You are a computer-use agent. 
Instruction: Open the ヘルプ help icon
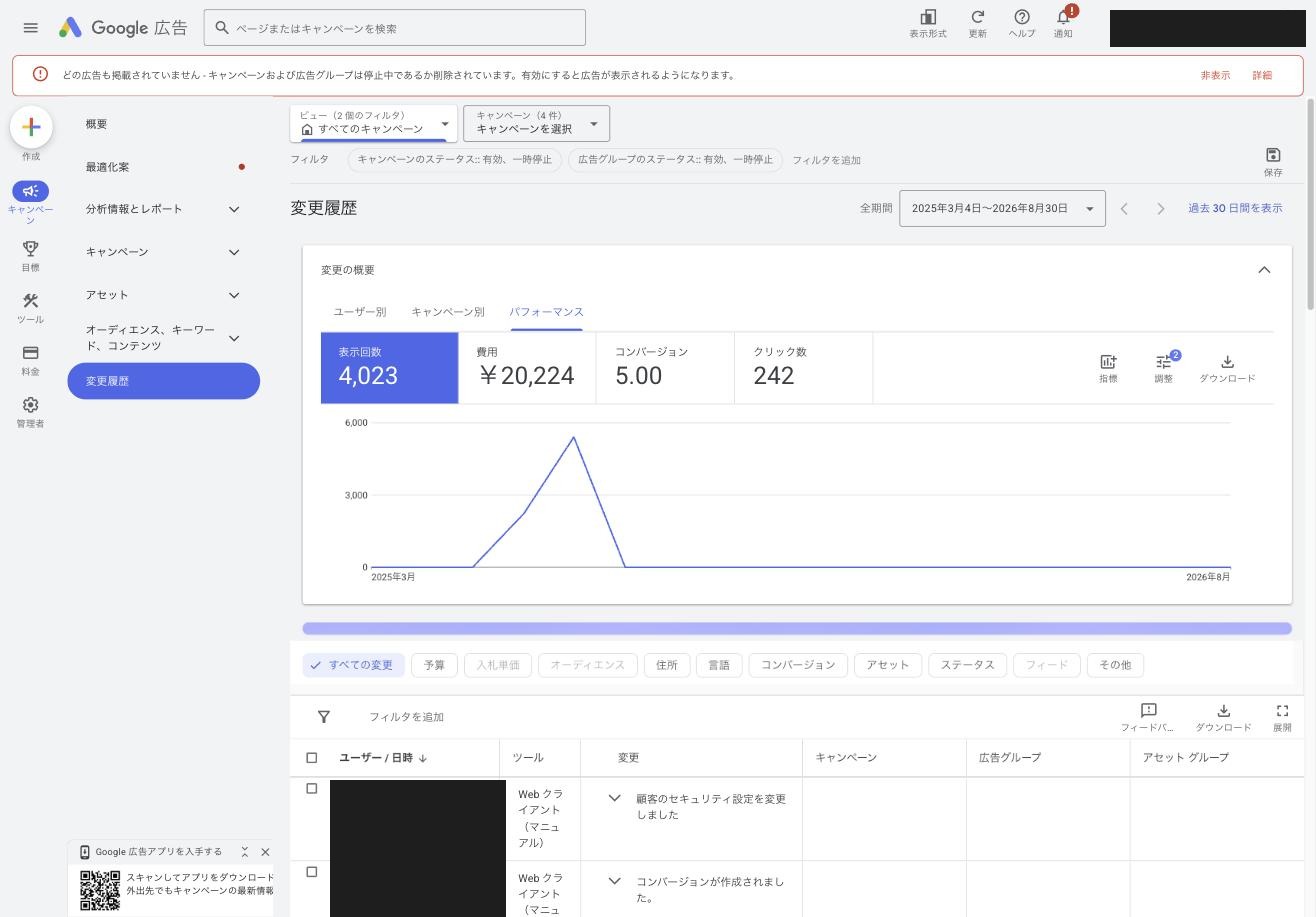click(x=1021, y=24)
